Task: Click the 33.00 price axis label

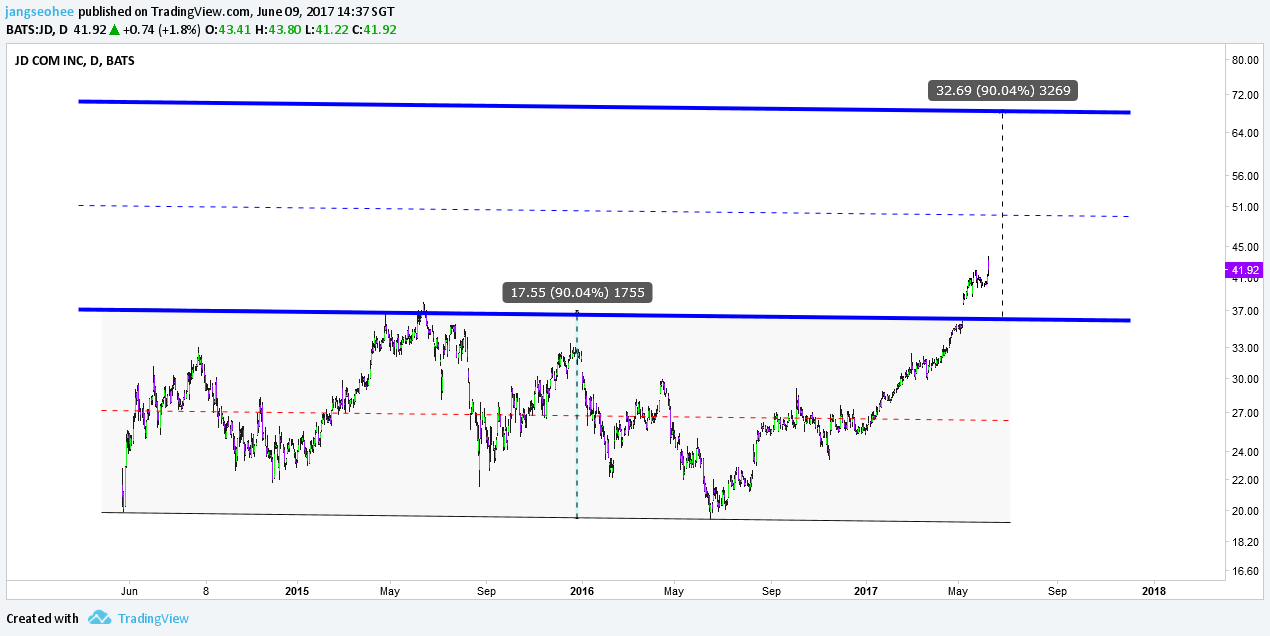Action: pyautogui.click(x=1244, y=348)
